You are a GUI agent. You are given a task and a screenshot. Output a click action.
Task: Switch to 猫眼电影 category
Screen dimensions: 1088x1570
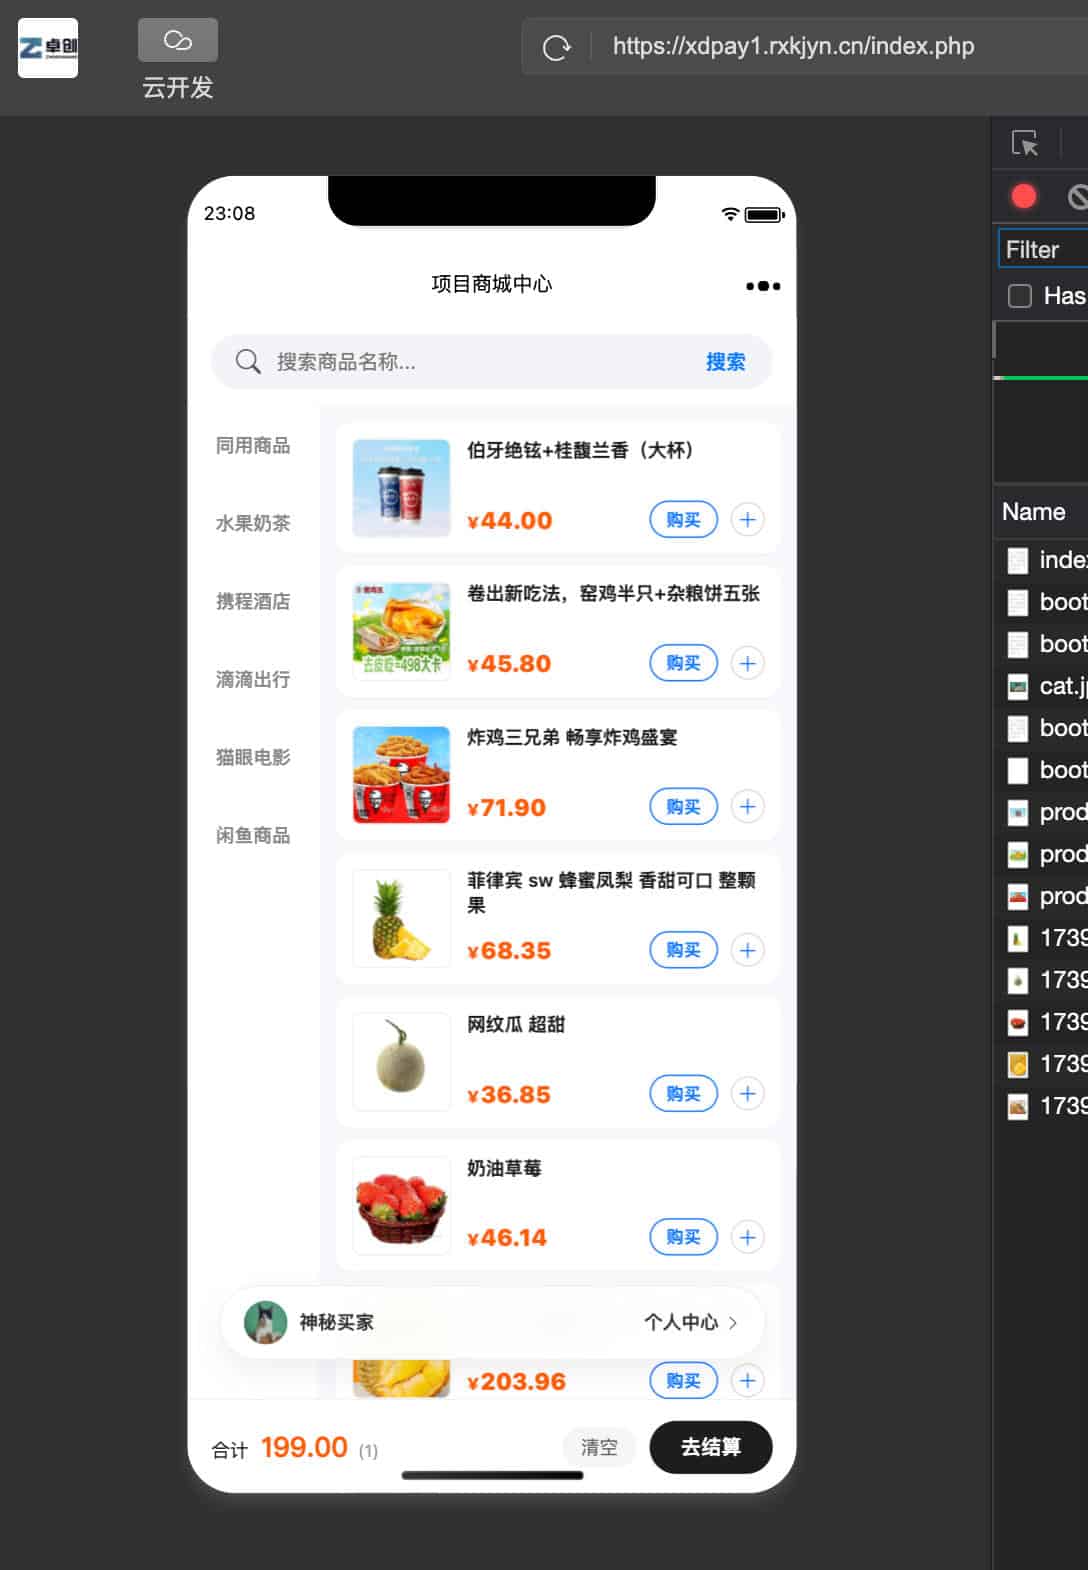[253, 757]
